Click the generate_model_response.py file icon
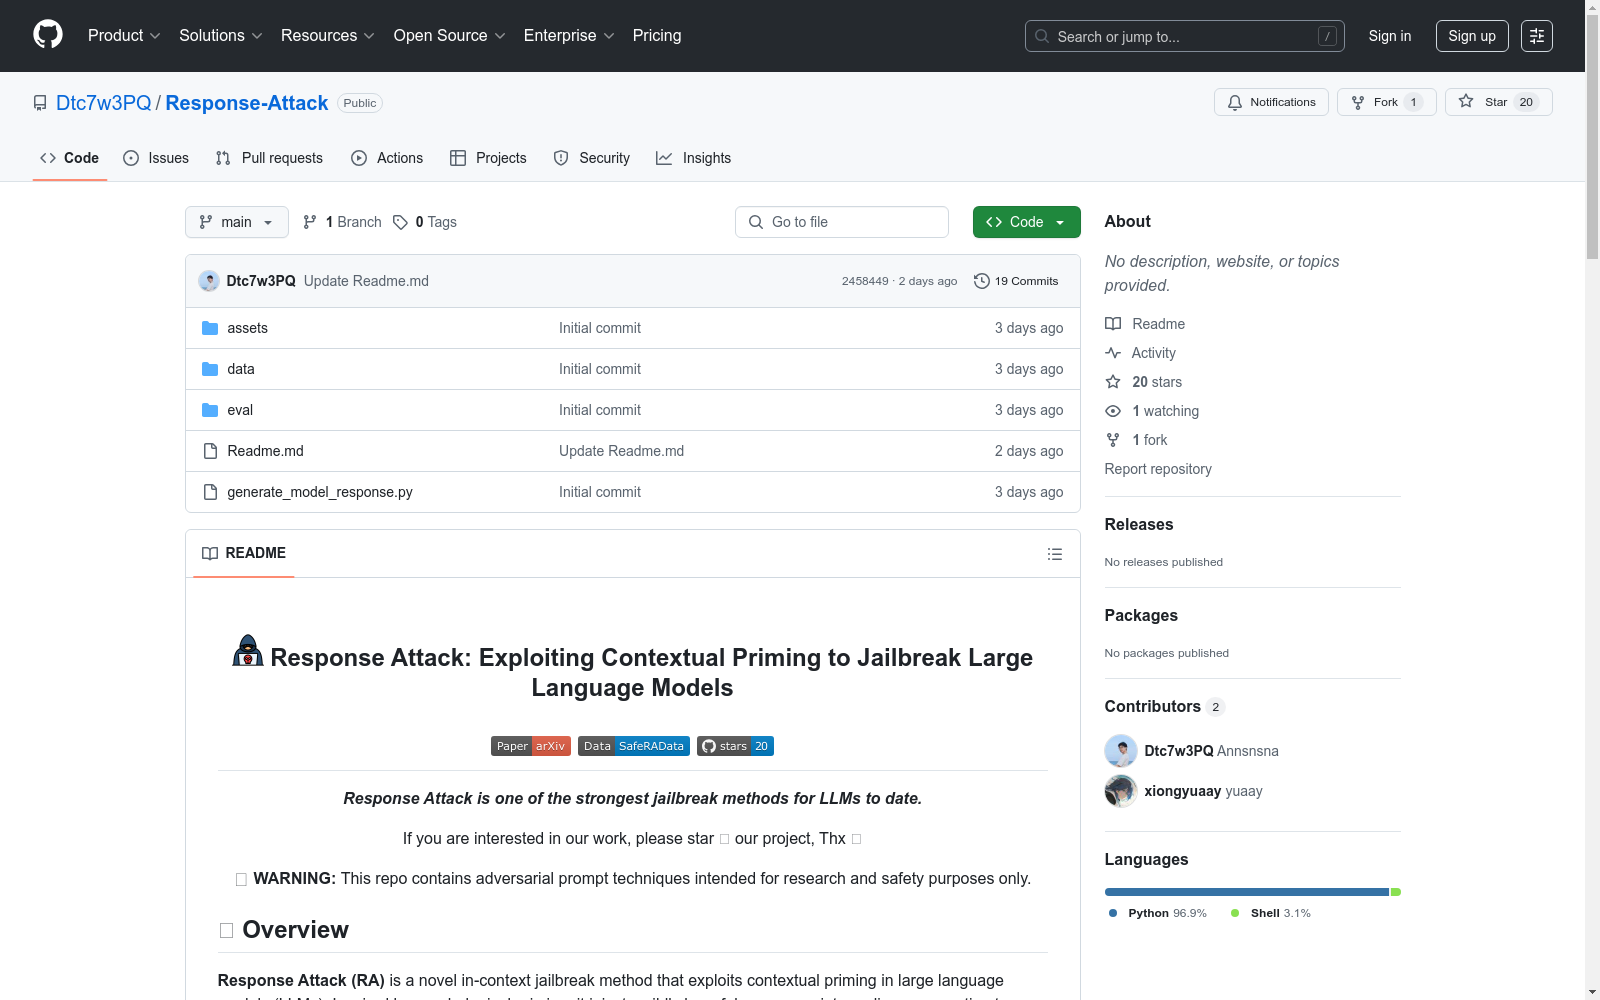This screenshot has width=1600, height=1000. point(210,492)
